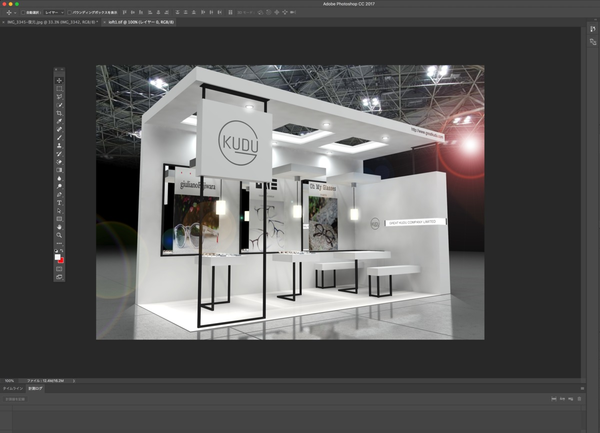Select the Brush tool
Image resolution: width=600 pixels, height=433 pixels.
[59, 138]
